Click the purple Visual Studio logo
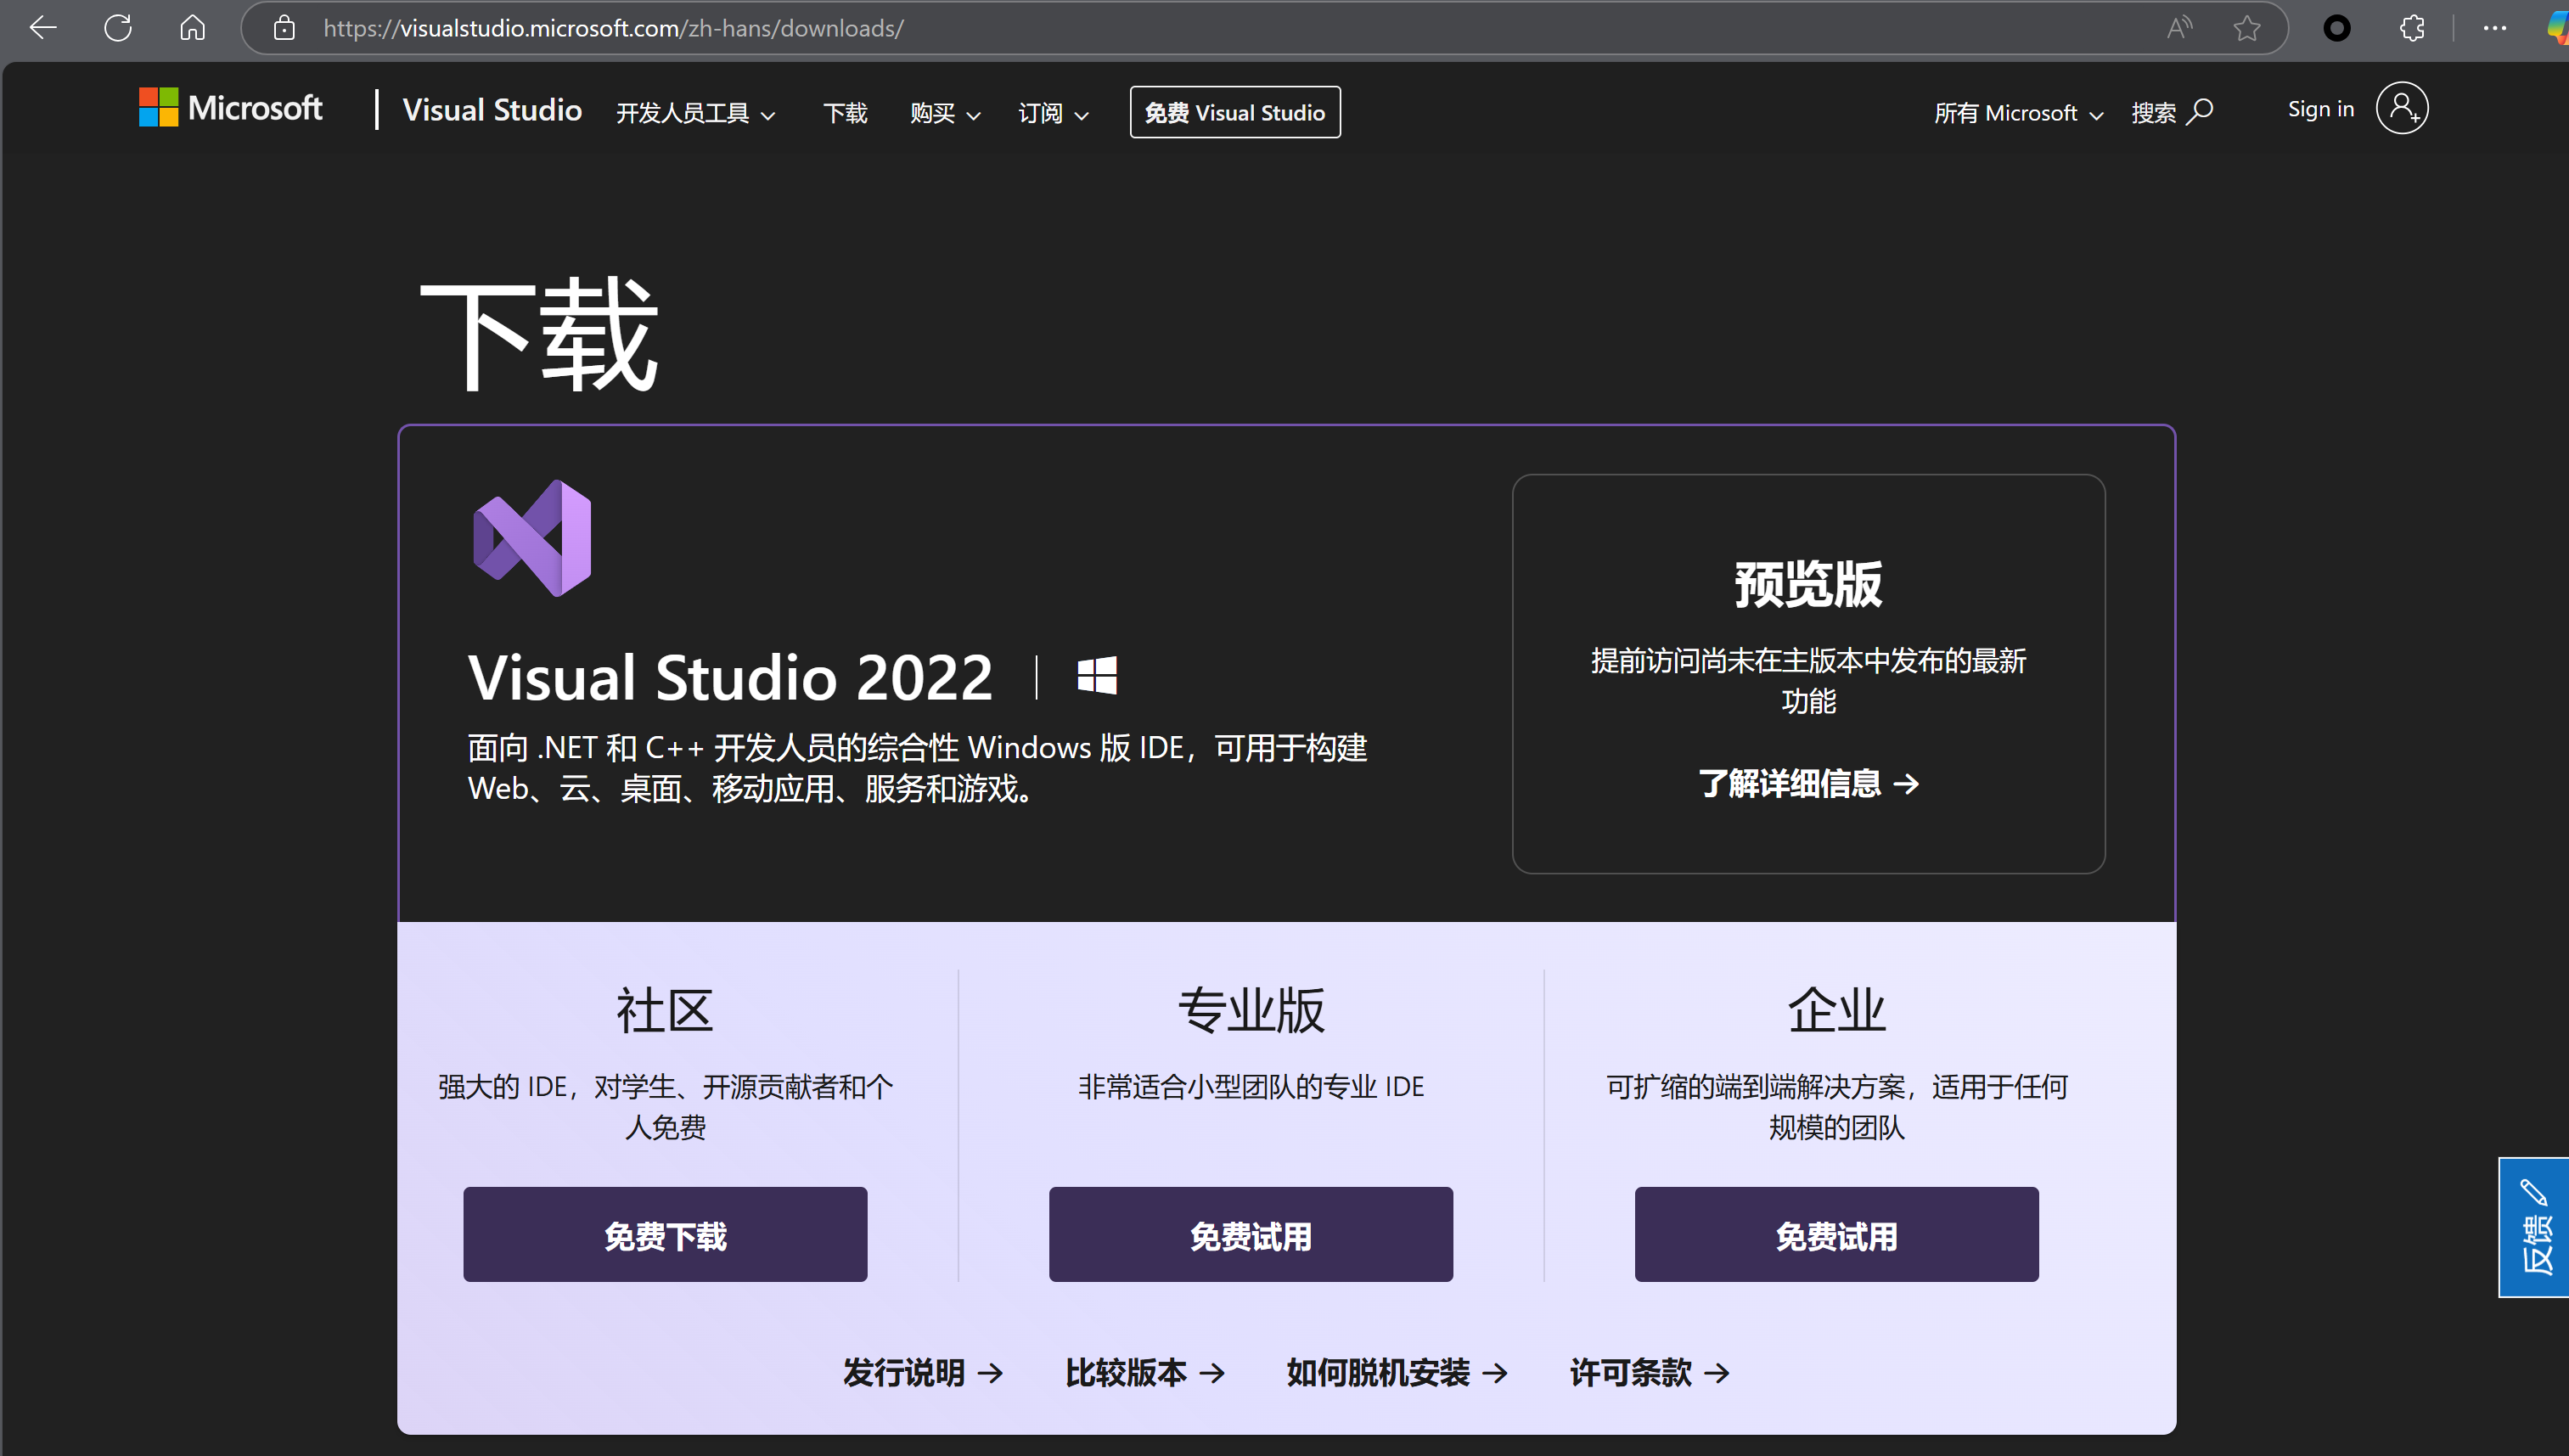Image resolution: width=2569 pixels, height=1456 pixels. pyautogui.click(x=532, y=538)
